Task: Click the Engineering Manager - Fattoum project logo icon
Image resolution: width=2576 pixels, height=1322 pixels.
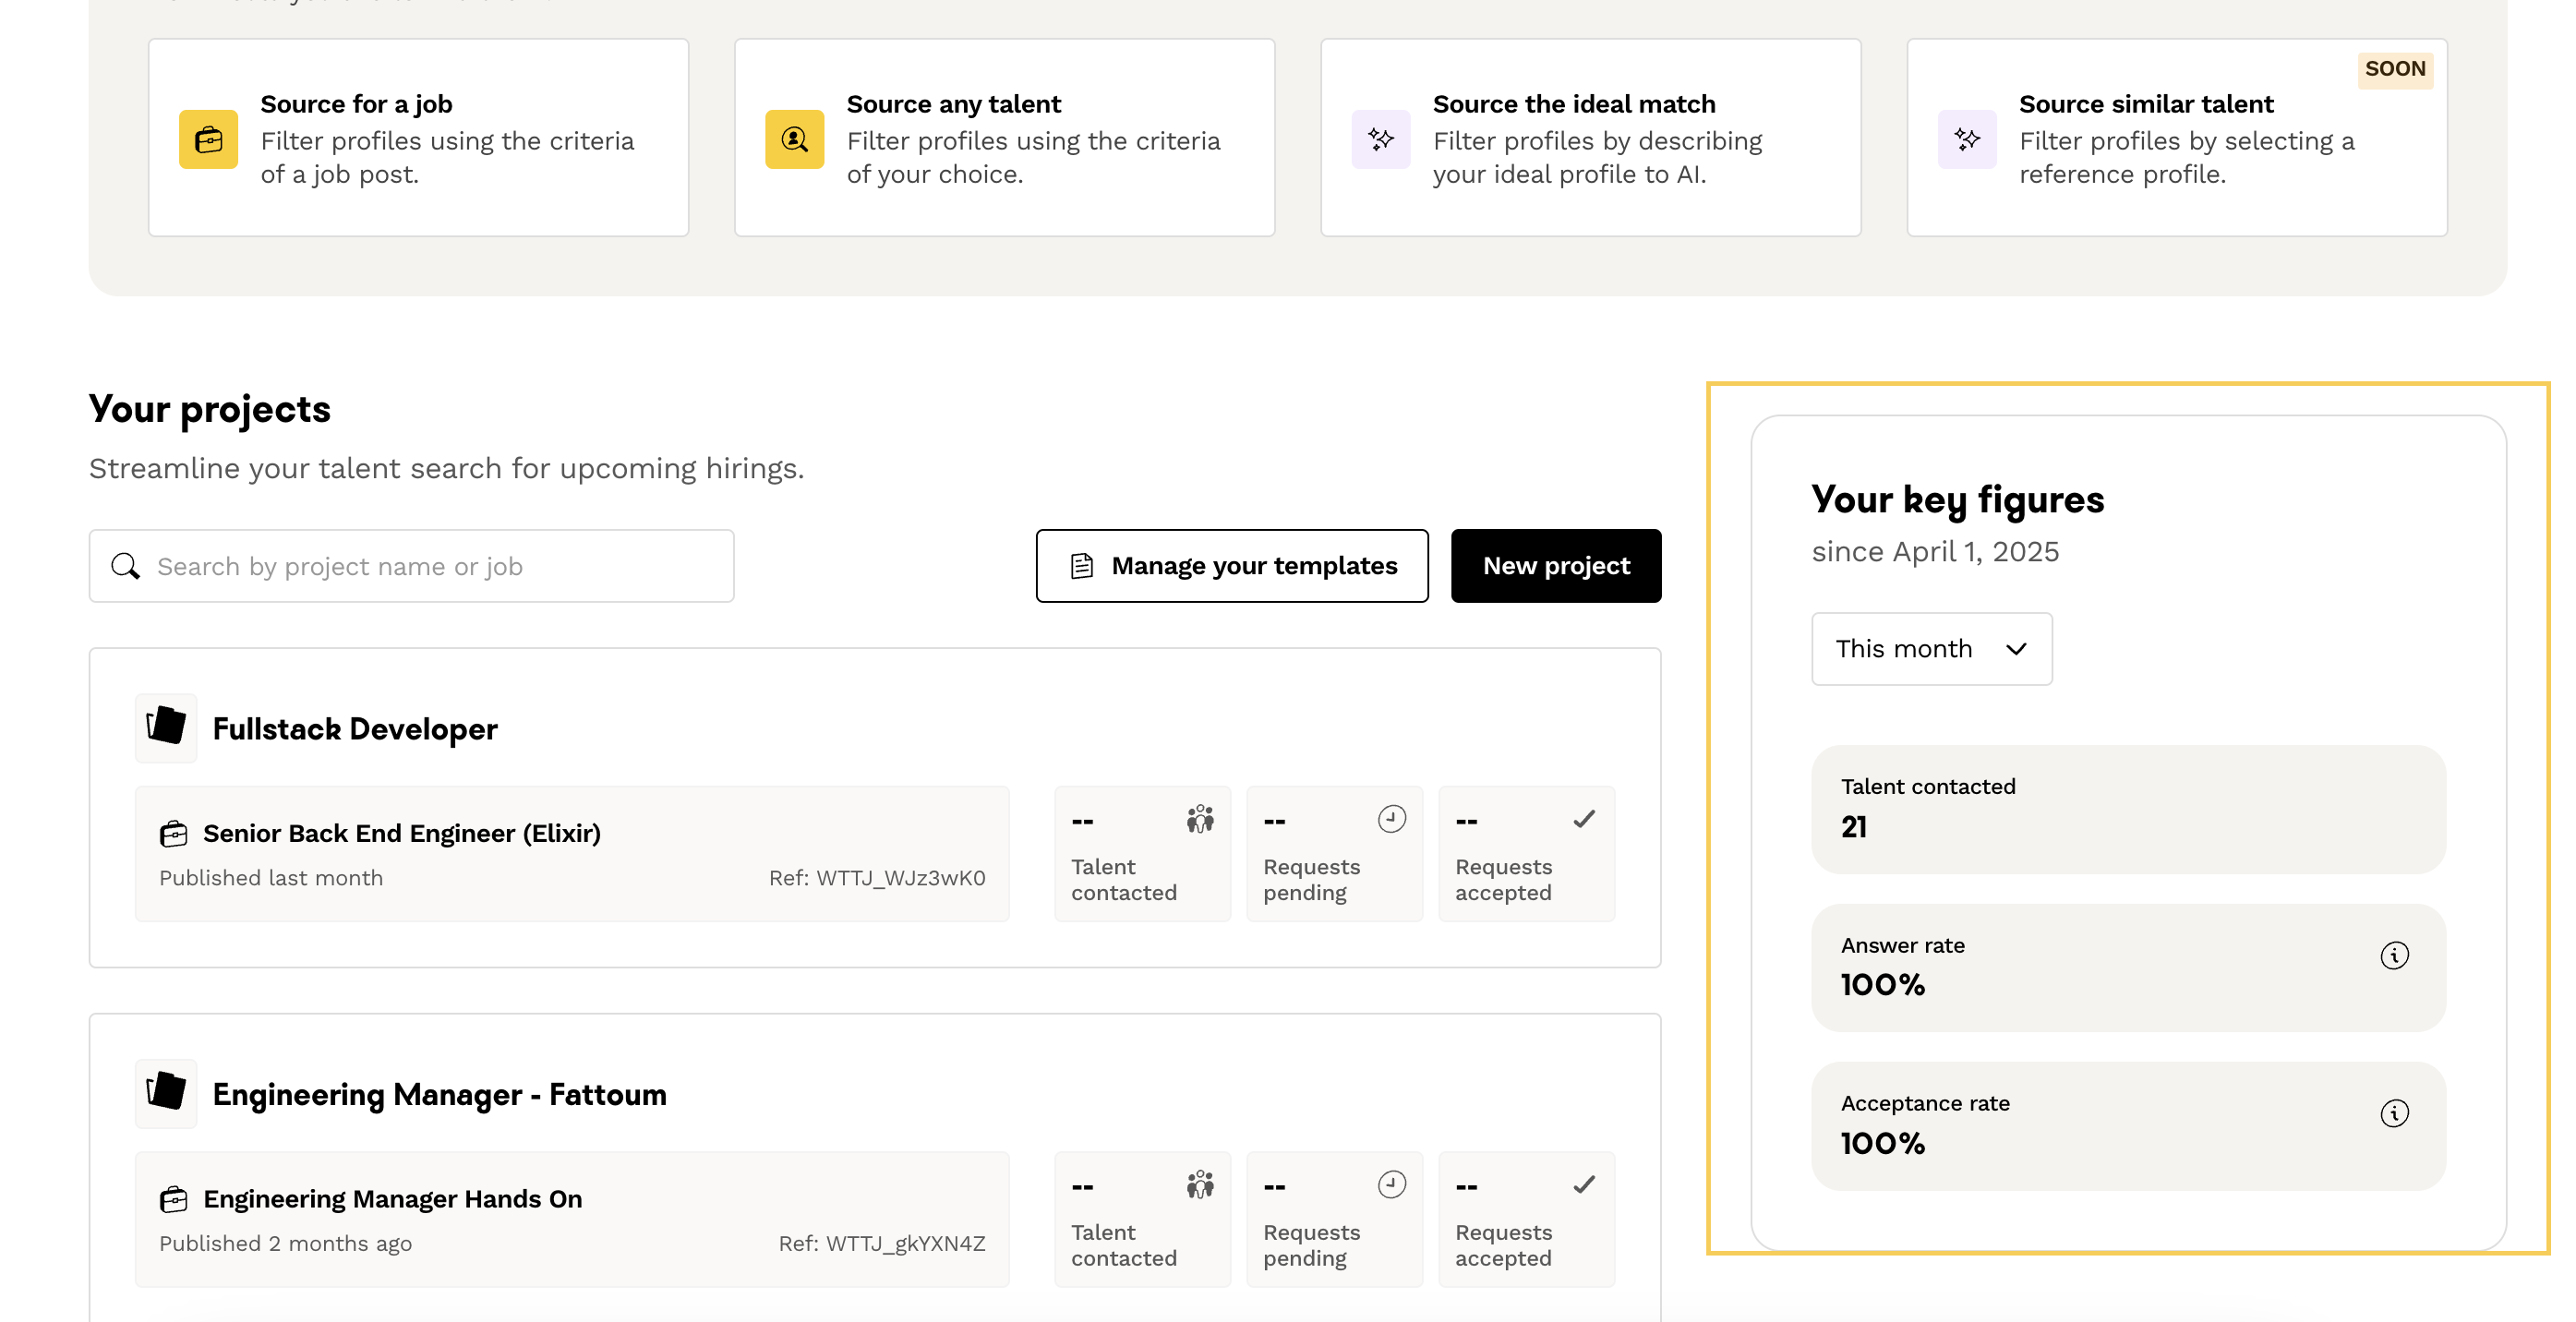Action: point(166,1092)
